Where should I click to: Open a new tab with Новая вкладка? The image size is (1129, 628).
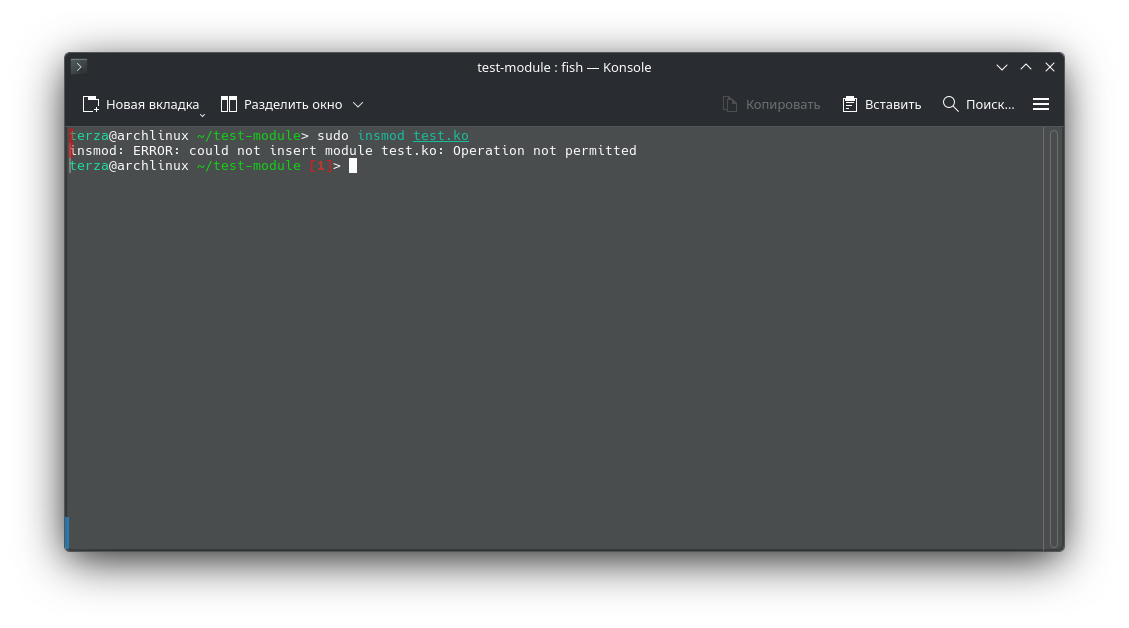tap(140, 104)
